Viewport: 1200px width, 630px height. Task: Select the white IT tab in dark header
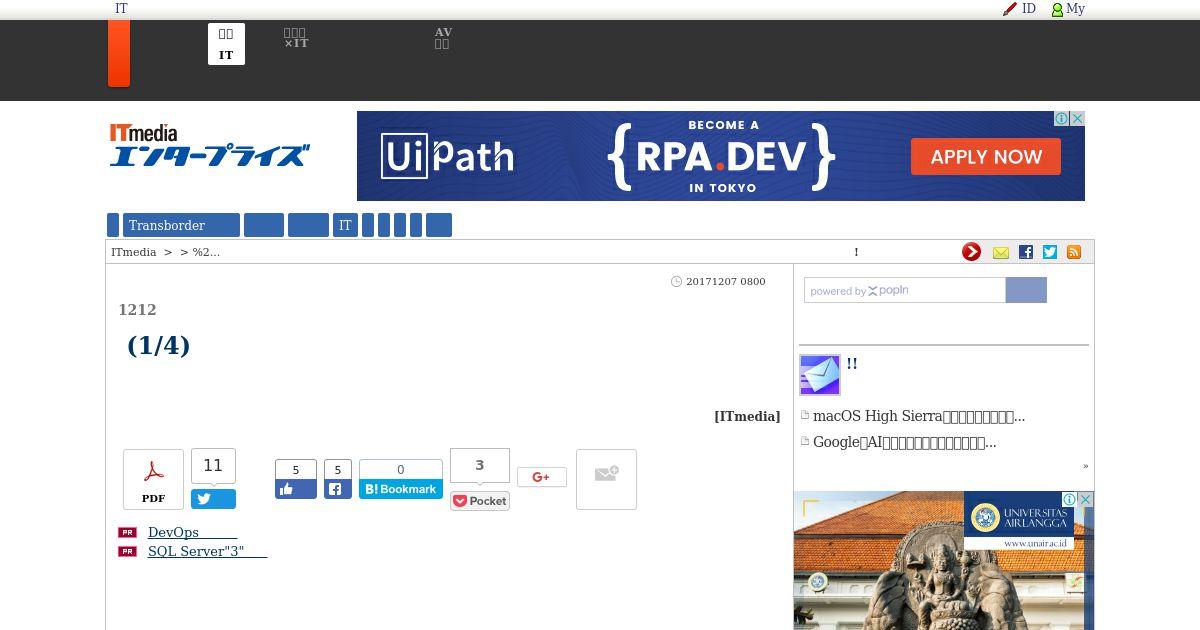pyautogui.click(x=226, y=44)
